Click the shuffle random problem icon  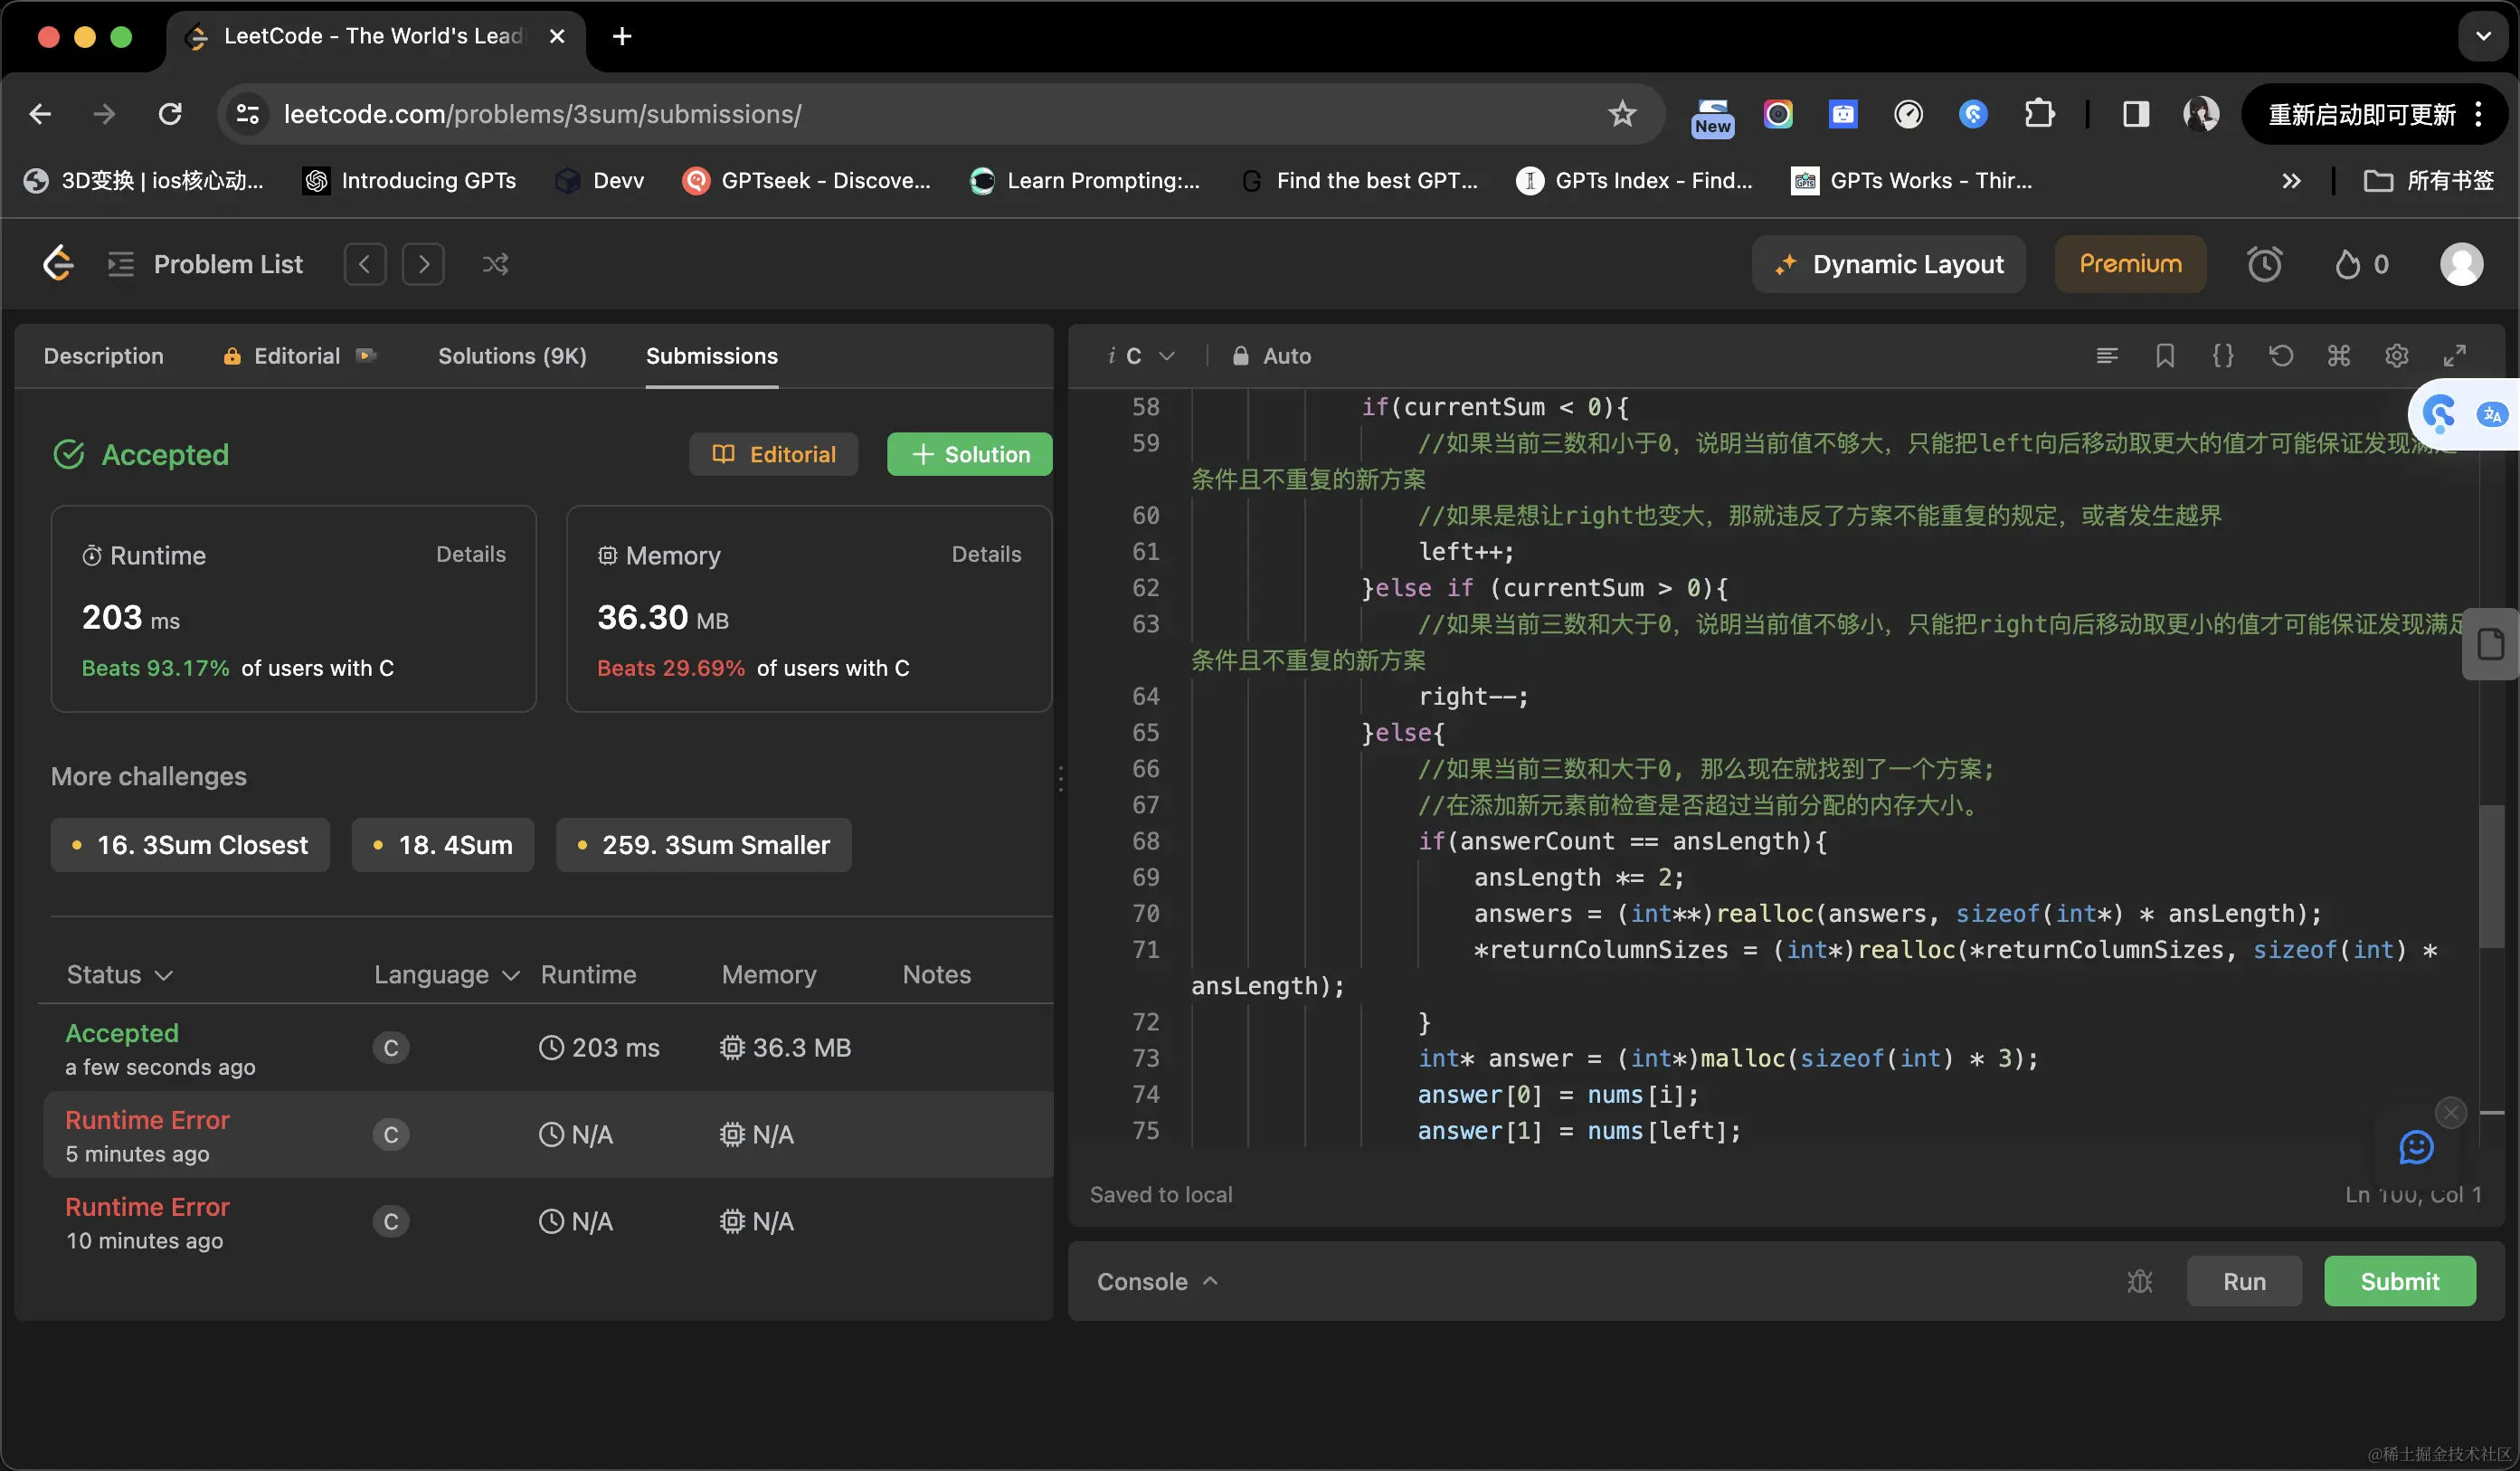pos(495,264)
